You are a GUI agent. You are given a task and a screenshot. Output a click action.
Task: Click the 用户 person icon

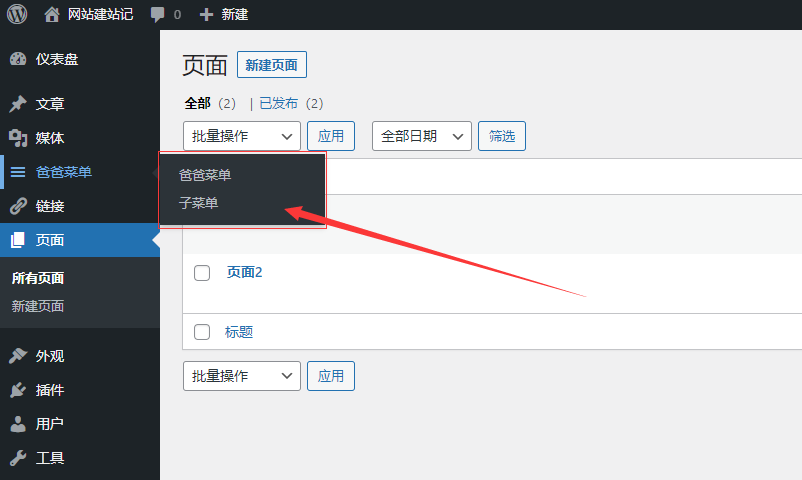pos(18,424)
